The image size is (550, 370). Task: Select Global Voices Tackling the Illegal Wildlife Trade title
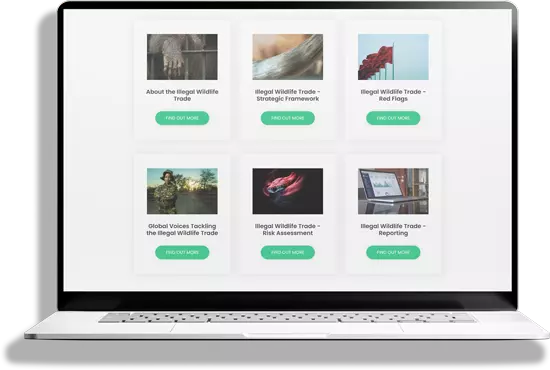[x=182, y=229]
